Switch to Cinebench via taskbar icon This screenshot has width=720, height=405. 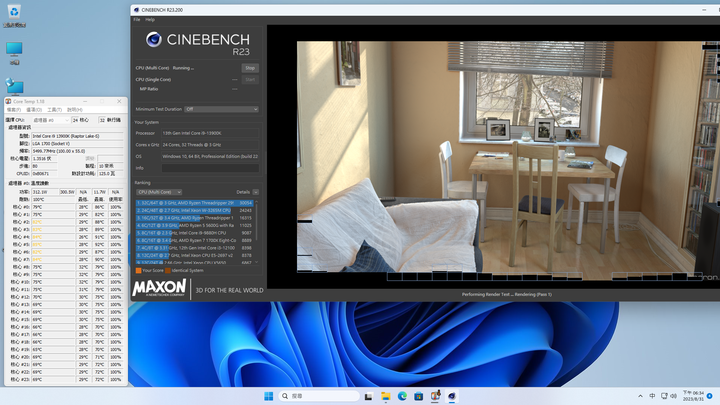(x=452, y=396)
